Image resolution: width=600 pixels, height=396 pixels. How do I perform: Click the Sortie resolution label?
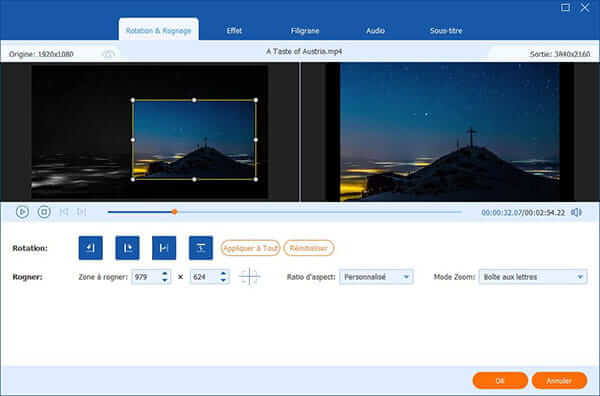click(560, 54)
